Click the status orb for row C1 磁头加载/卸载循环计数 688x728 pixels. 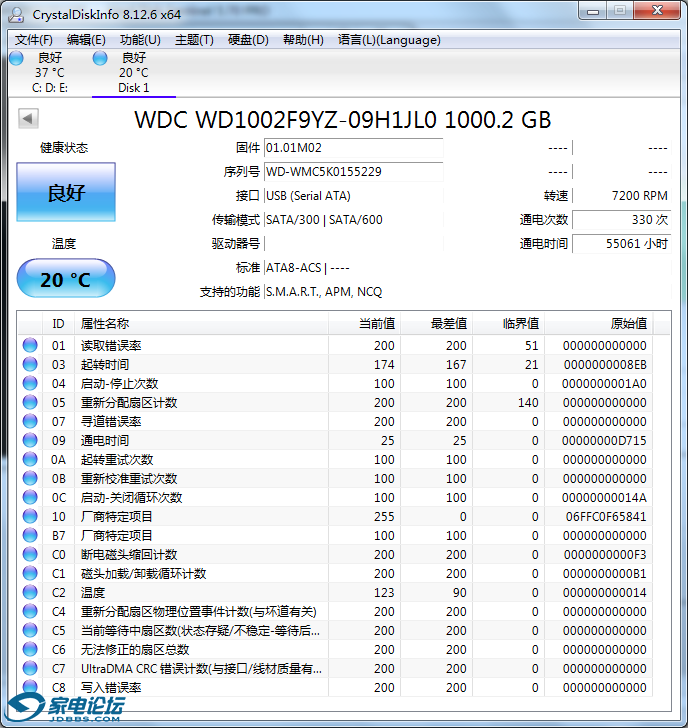[30, 573]
